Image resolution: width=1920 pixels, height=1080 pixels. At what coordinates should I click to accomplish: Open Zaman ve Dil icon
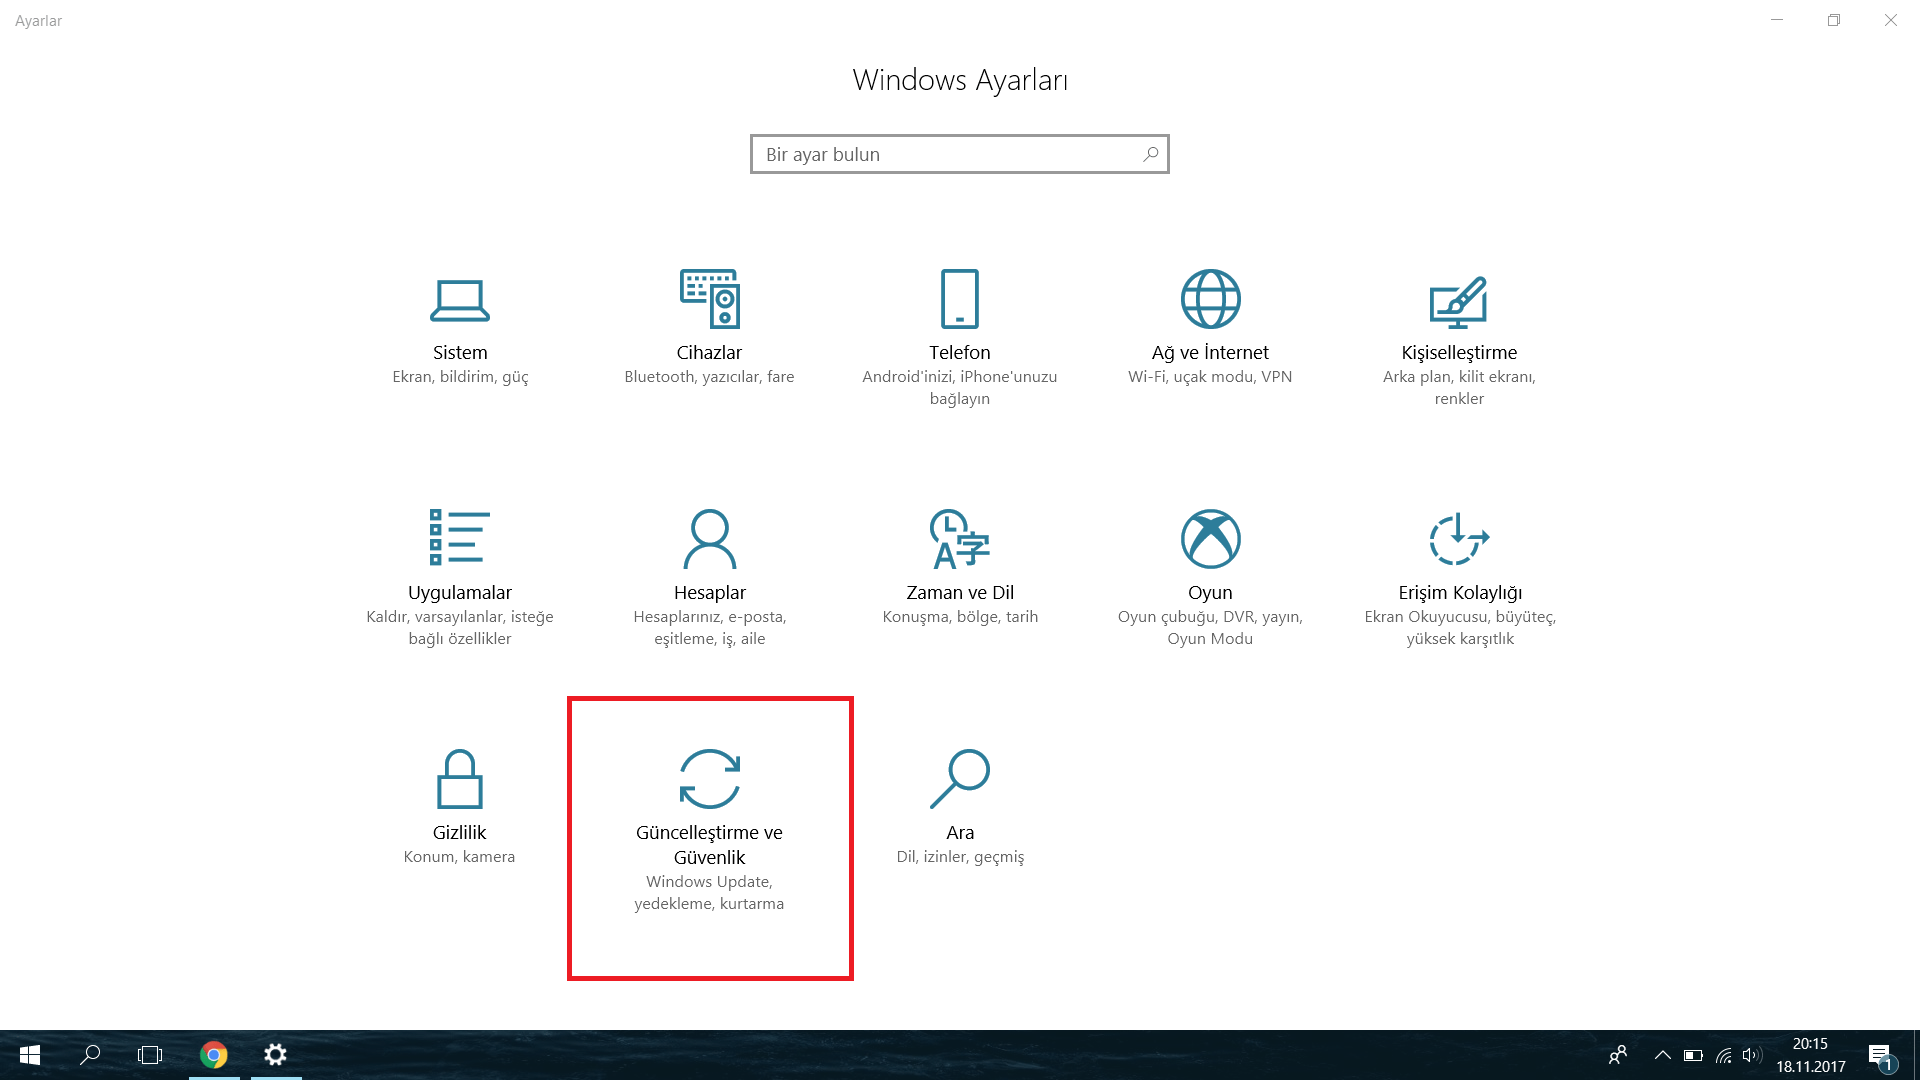(x=959, y=539)
